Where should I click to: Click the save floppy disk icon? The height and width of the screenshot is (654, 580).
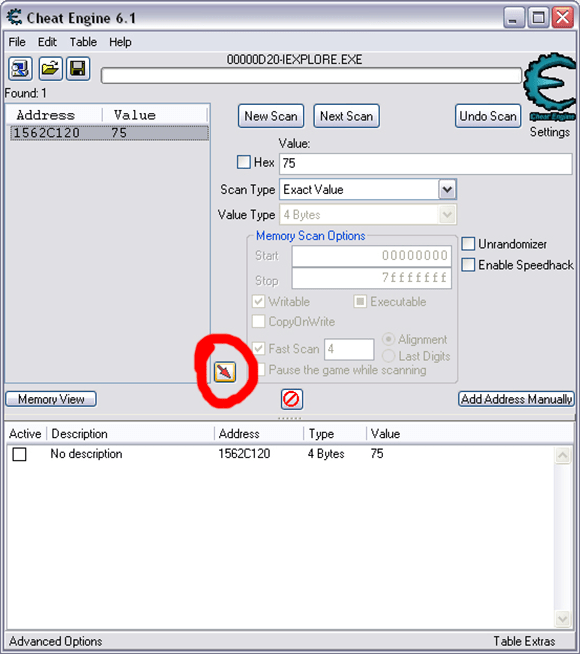coord(78,69)
